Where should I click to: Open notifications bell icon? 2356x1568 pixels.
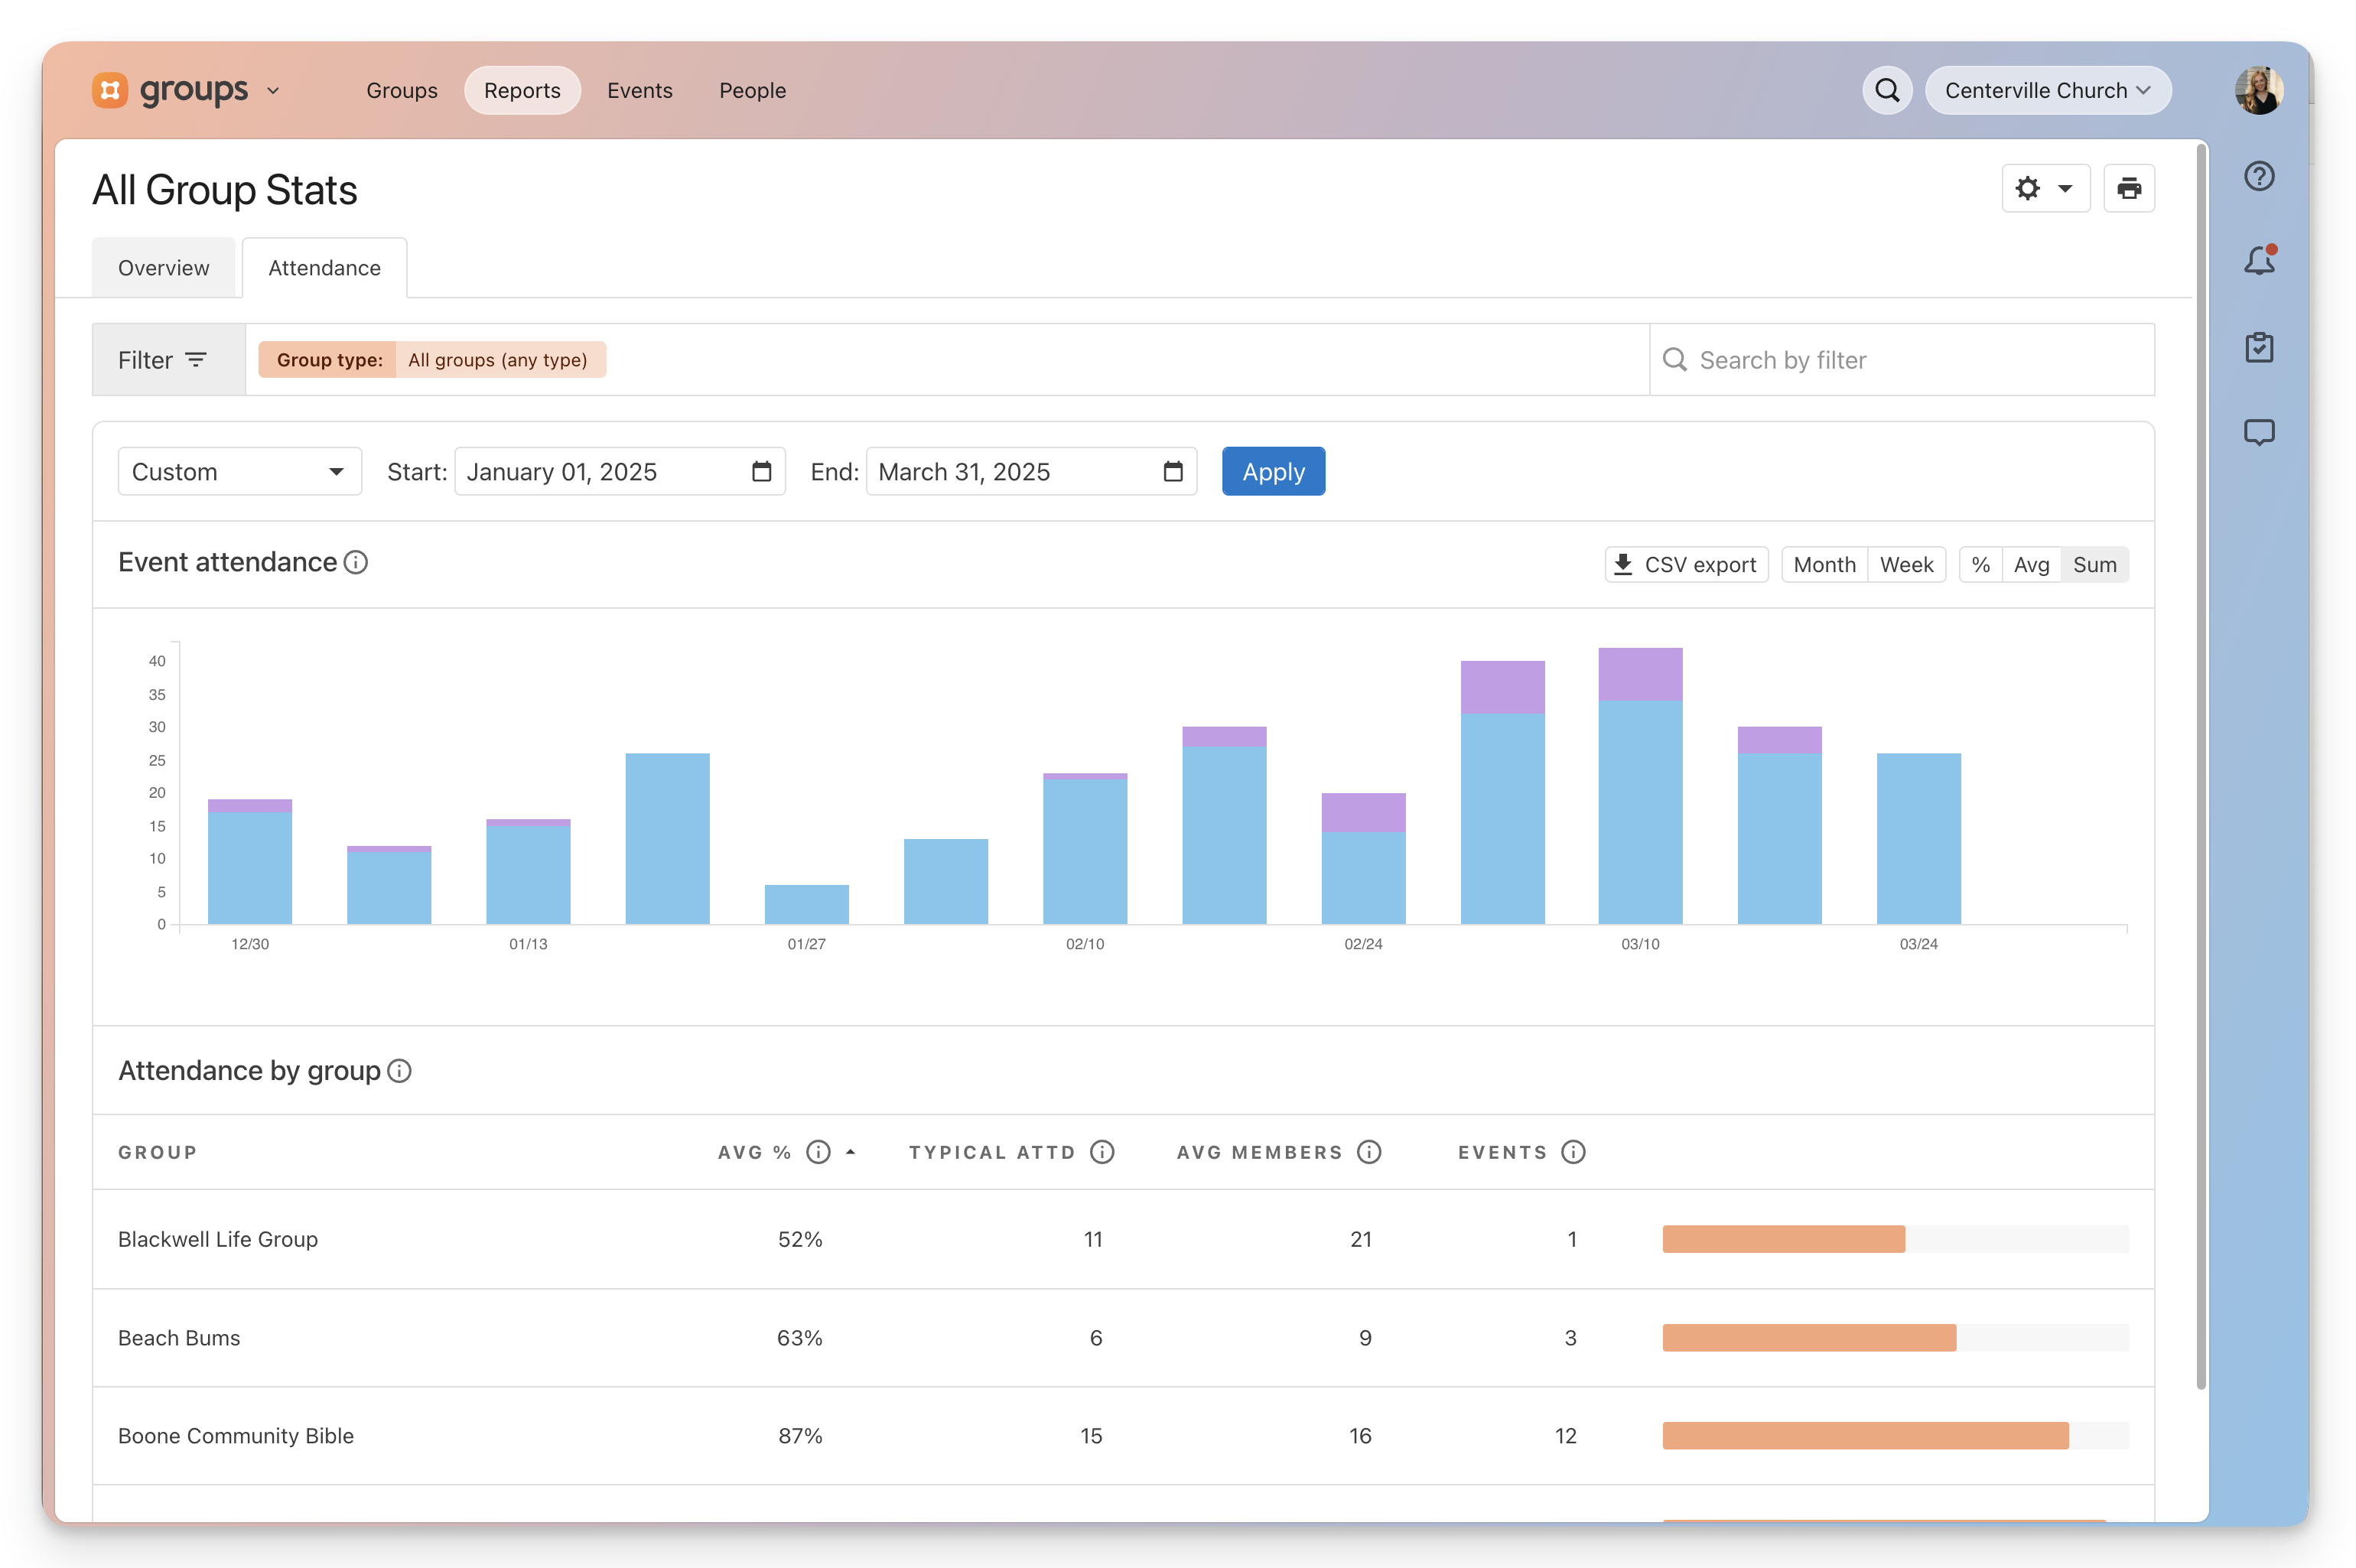tap(2259, 260)
